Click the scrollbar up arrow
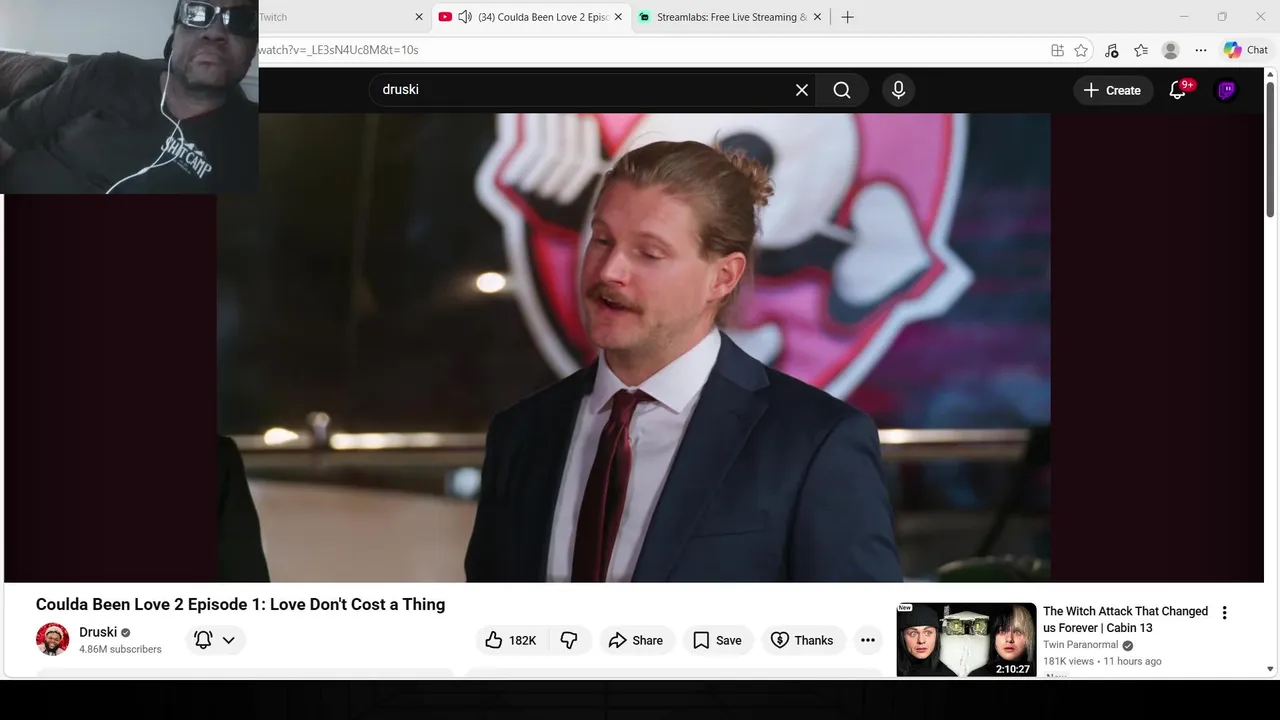Viewport: 1280px width, 720px height. click(1271, 74)
